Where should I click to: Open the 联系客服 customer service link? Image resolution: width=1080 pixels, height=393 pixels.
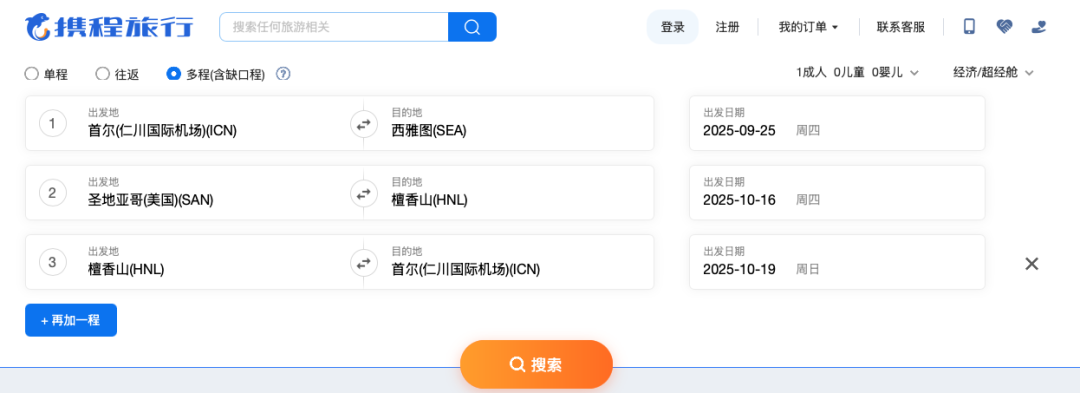901,27
